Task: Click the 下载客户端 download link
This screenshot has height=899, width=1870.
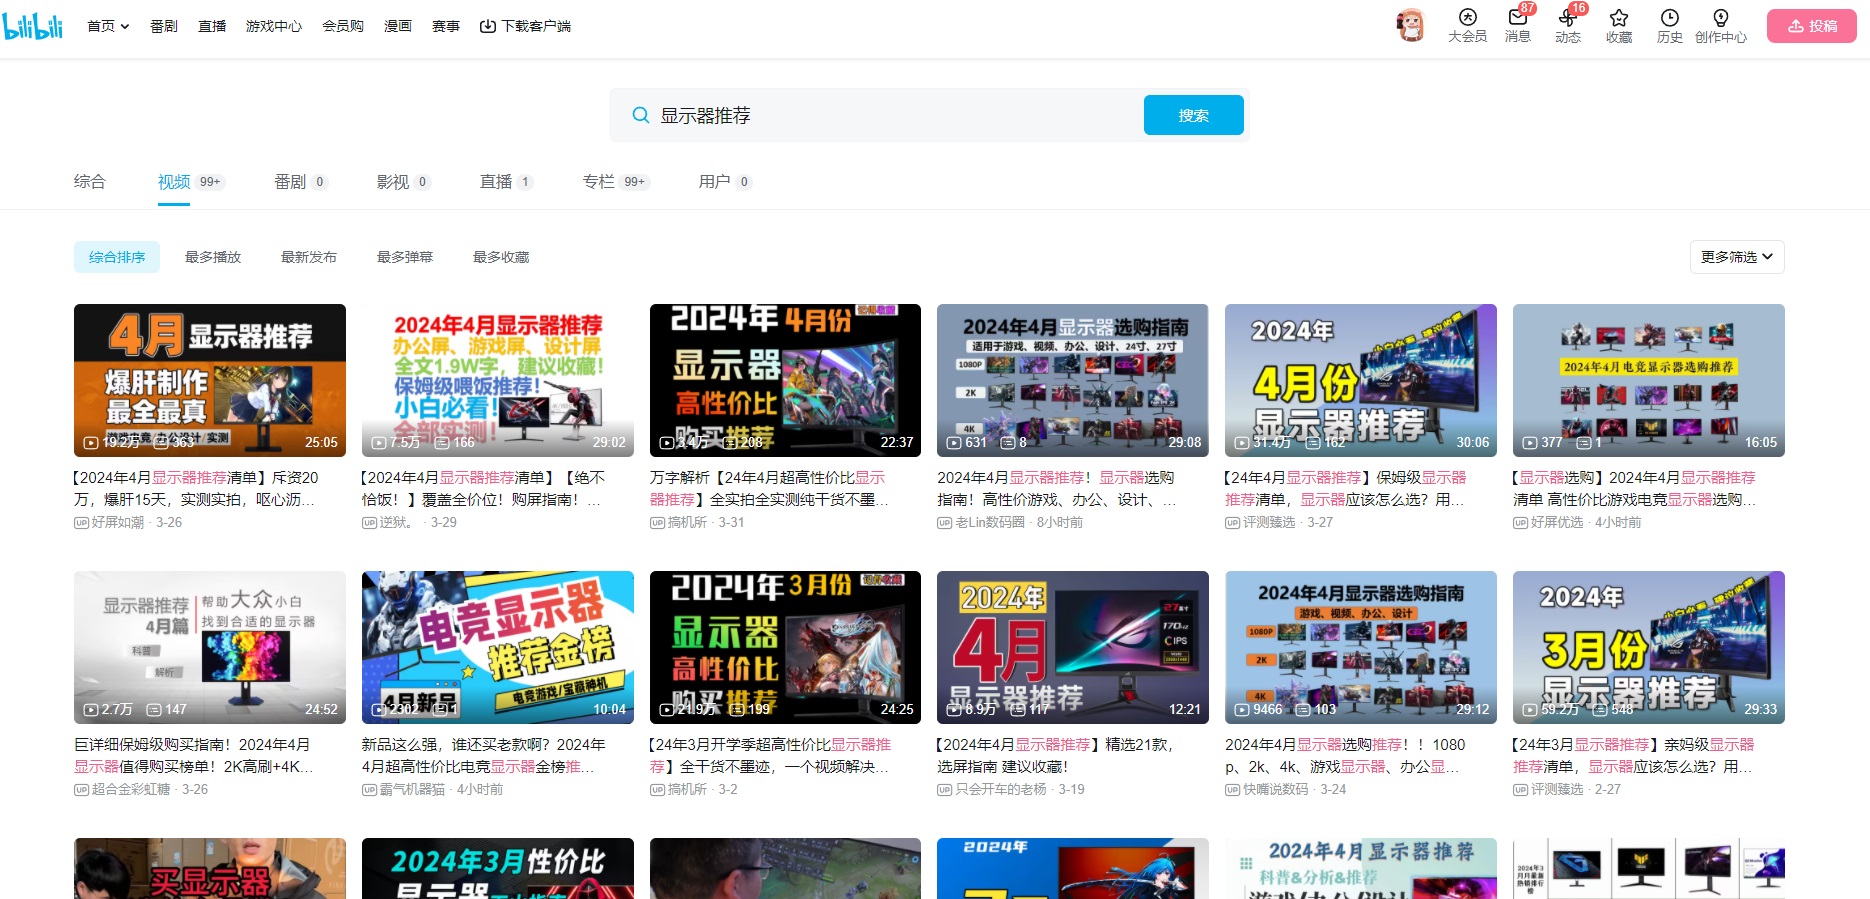Action: 525,26
